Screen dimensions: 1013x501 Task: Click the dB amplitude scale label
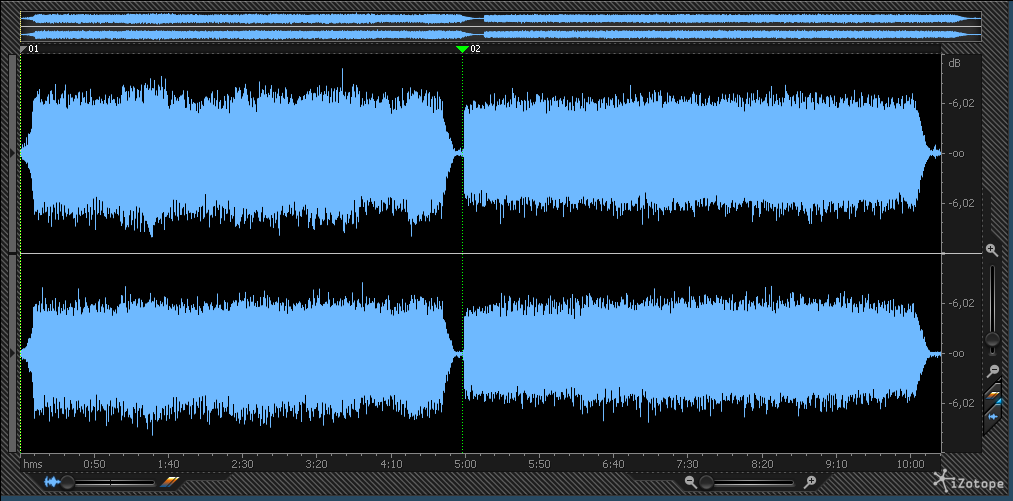(x=954, y=63)
